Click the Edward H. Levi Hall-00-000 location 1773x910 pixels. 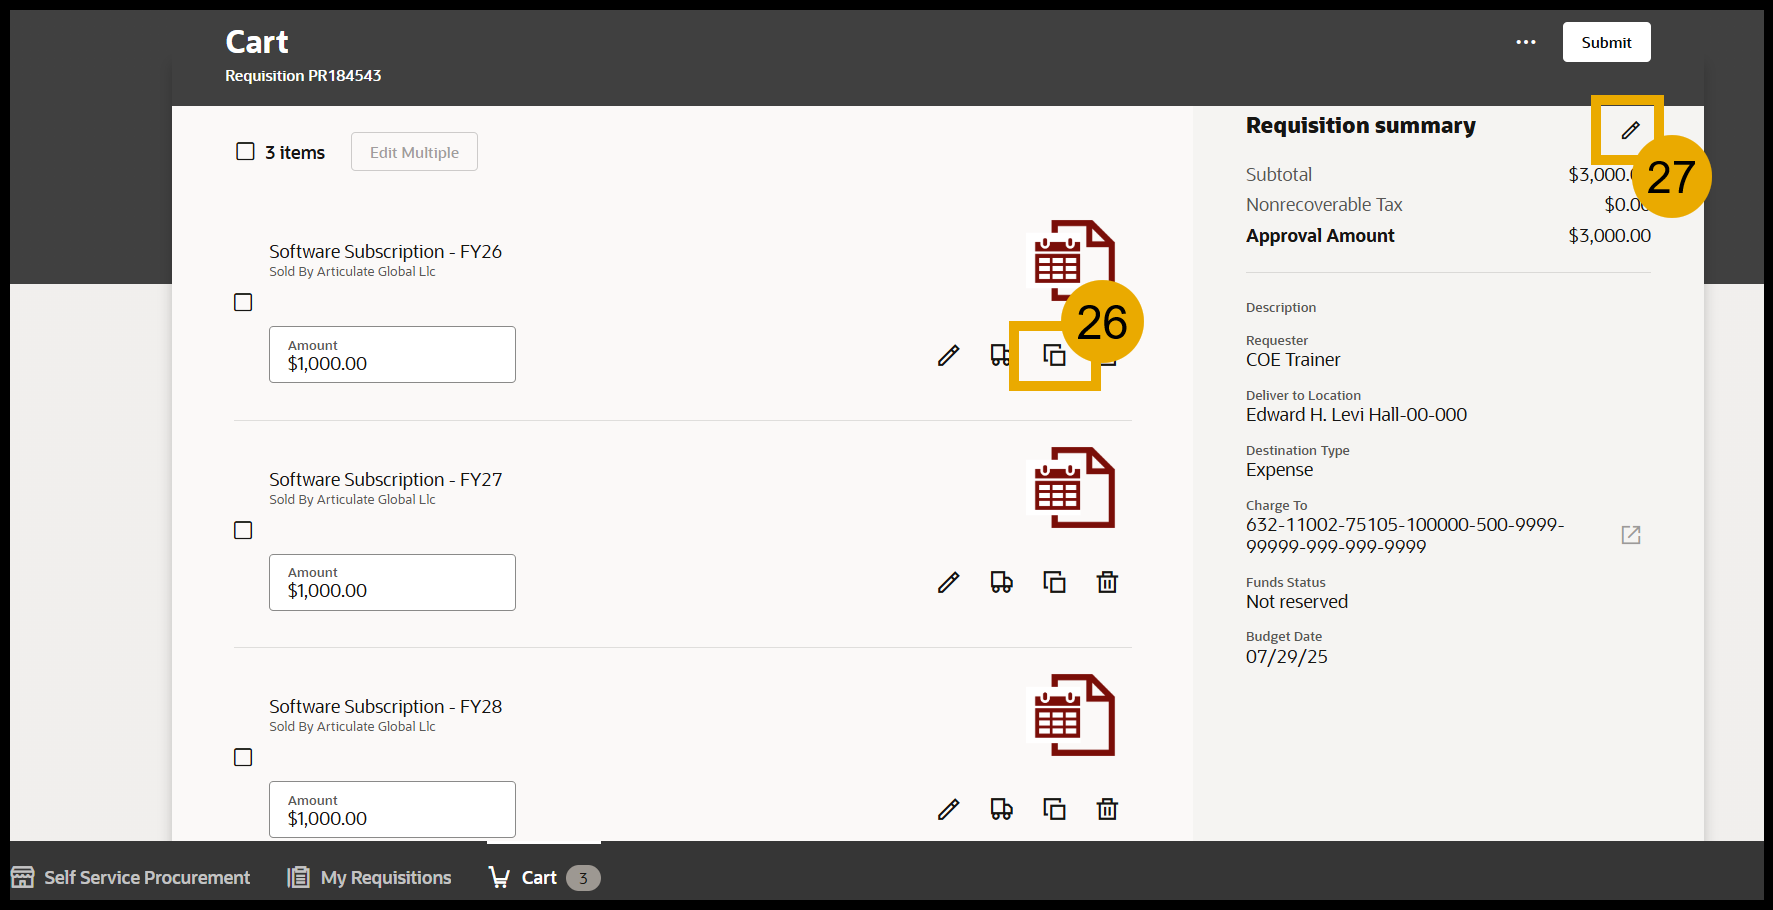[1356, 415]
